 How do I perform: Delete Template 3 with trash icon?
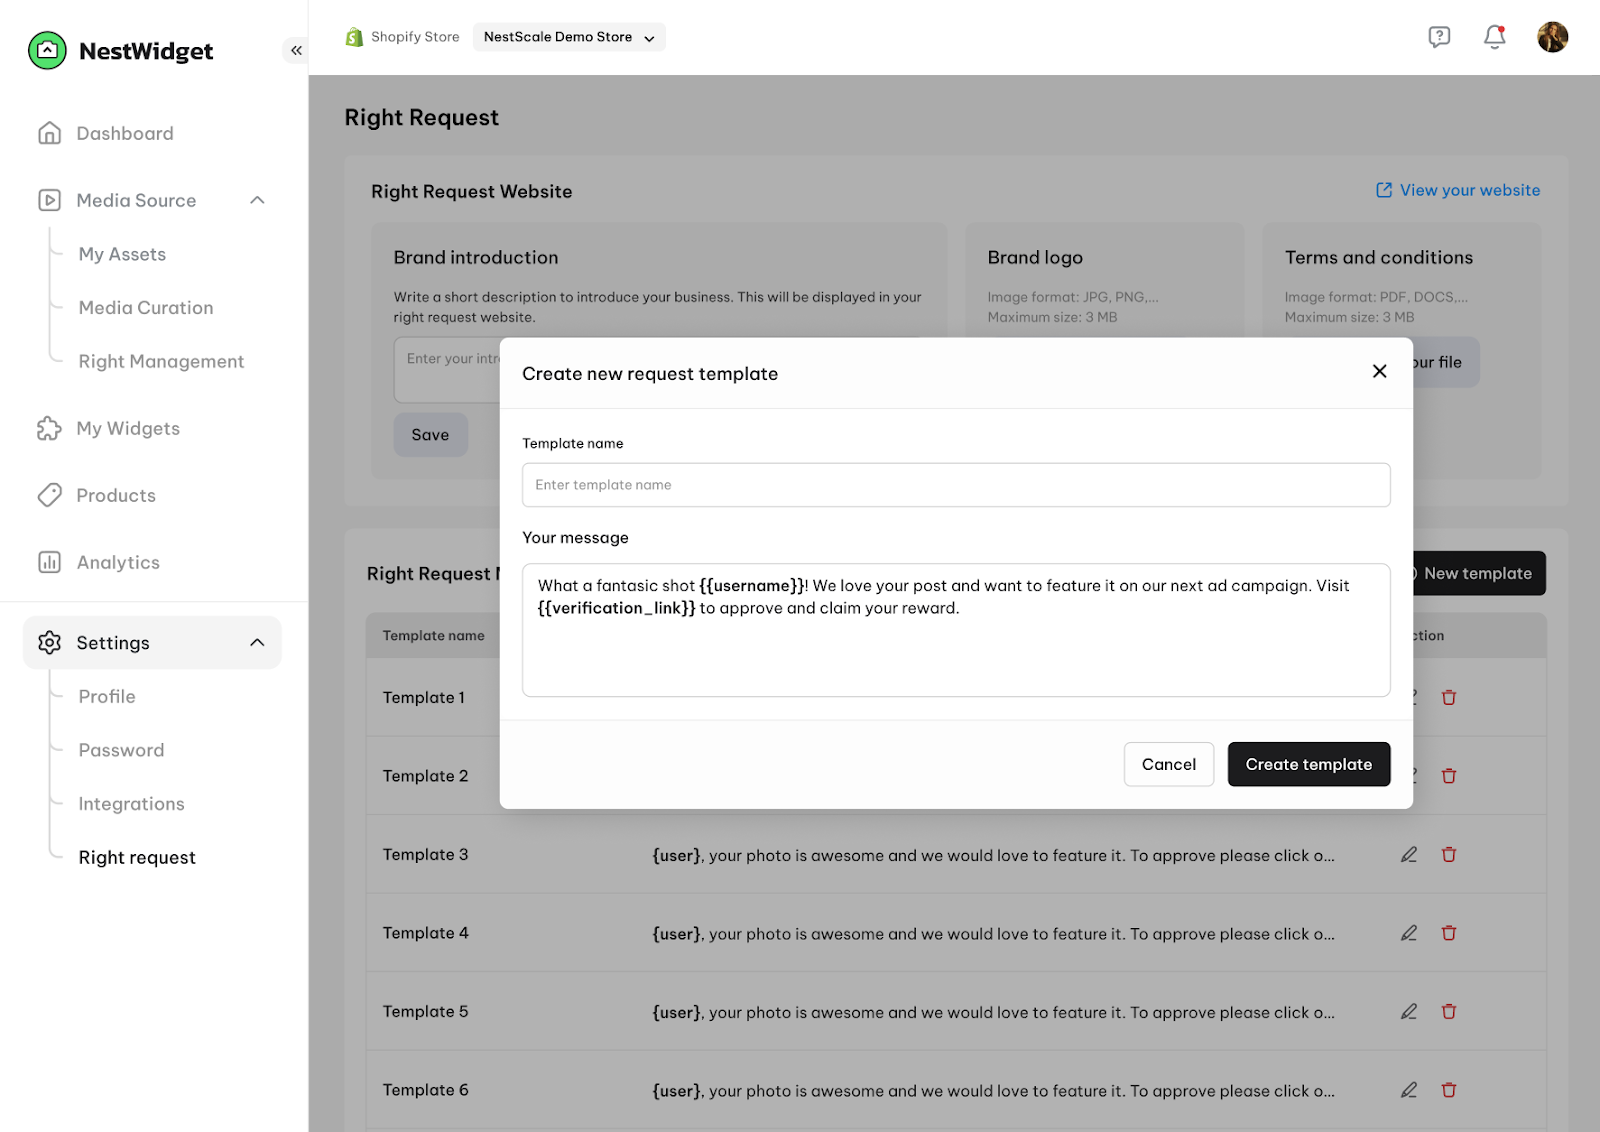tap(1449, 854)
